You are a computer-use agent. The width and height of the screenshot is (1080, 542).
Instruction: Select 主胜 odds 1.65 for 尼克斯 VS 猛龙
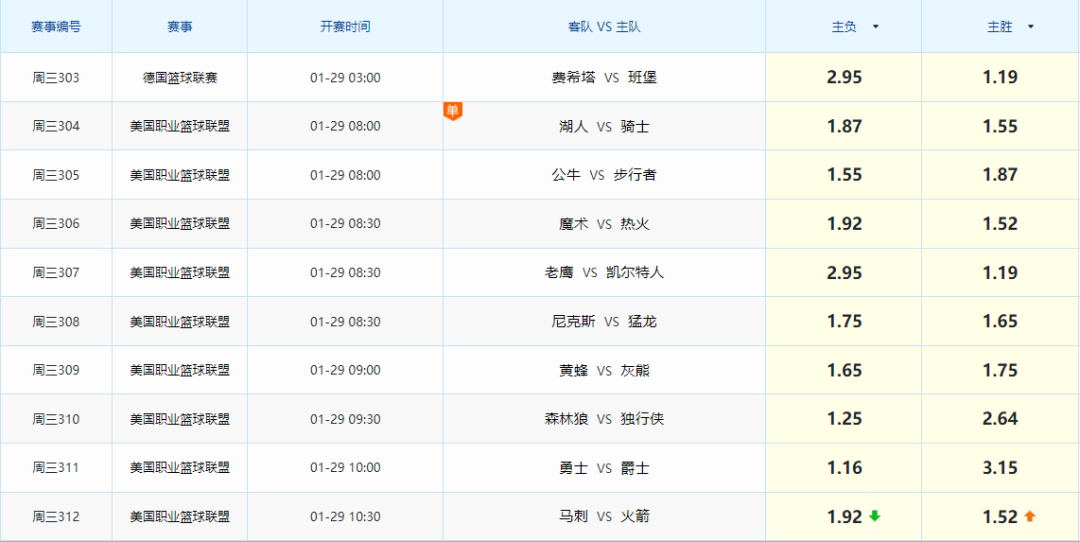coord(1000,322)
